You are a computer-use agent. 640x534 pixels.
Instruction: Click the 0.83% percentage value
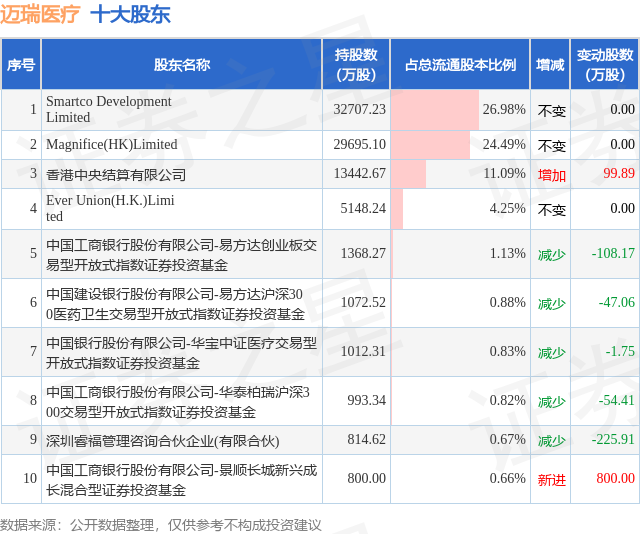pos(507,351)
